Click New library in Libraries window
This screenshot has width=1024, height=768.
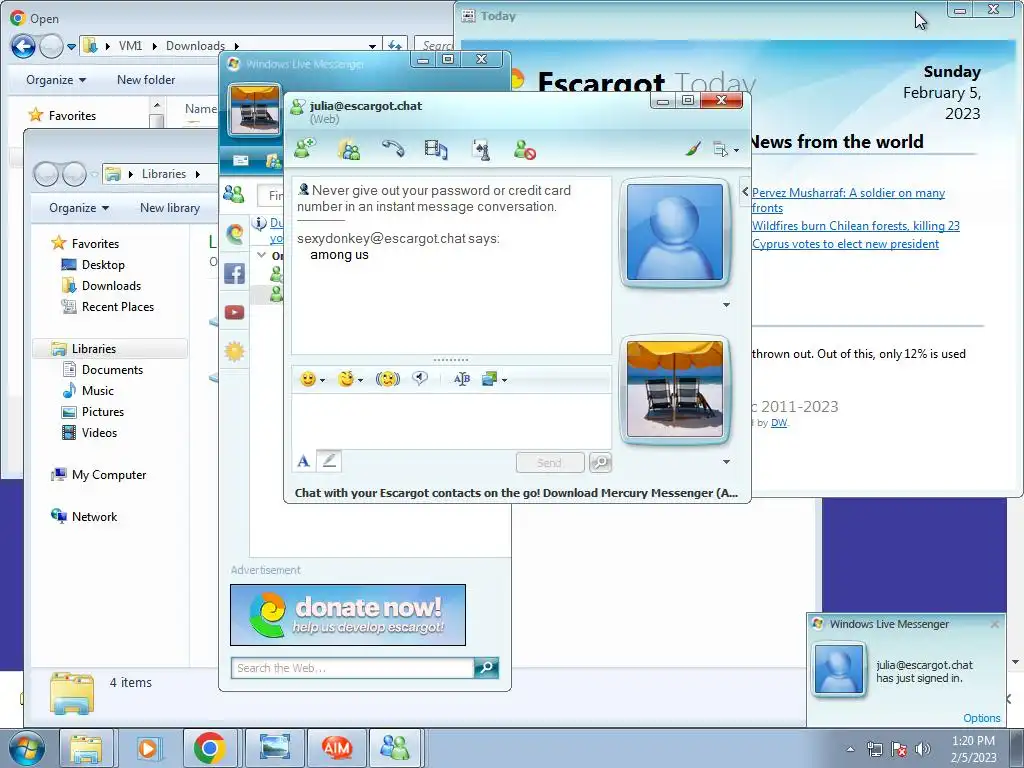point(170,208)
